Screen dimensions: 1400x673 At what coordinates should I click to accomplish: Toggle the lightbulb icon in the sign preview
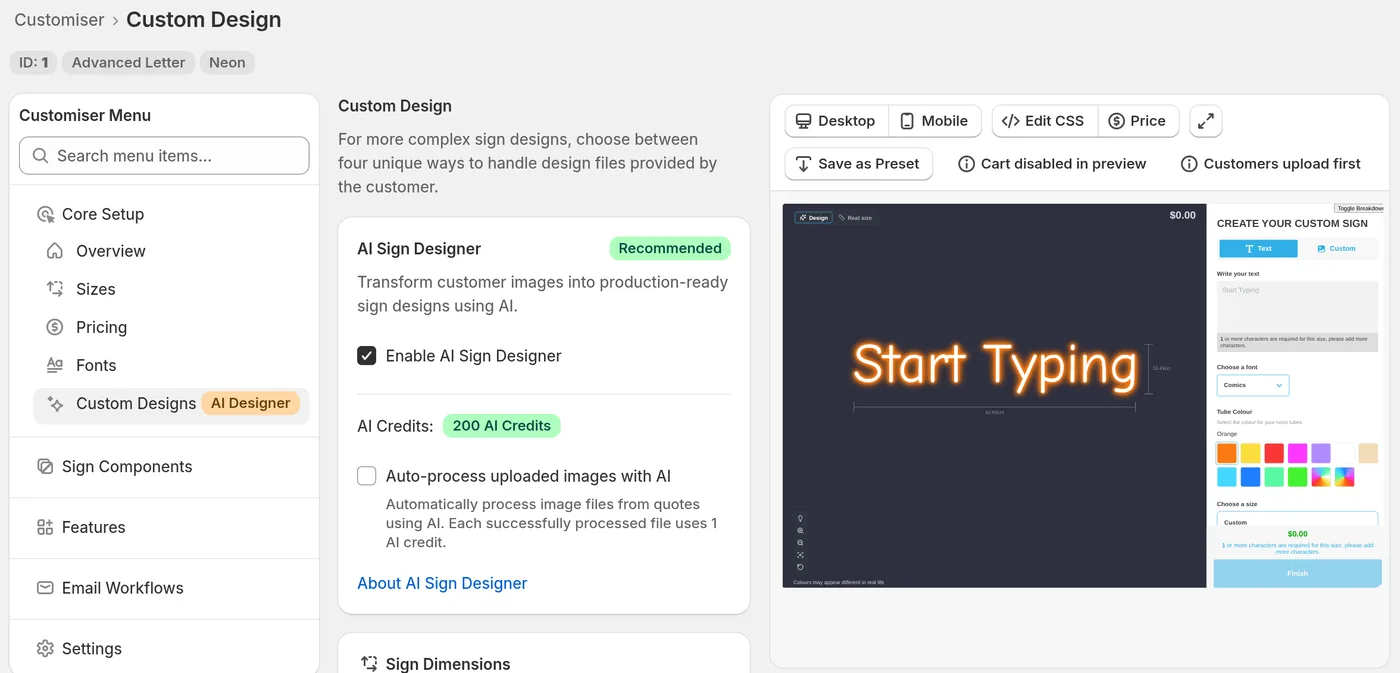[x=800, y=518]
